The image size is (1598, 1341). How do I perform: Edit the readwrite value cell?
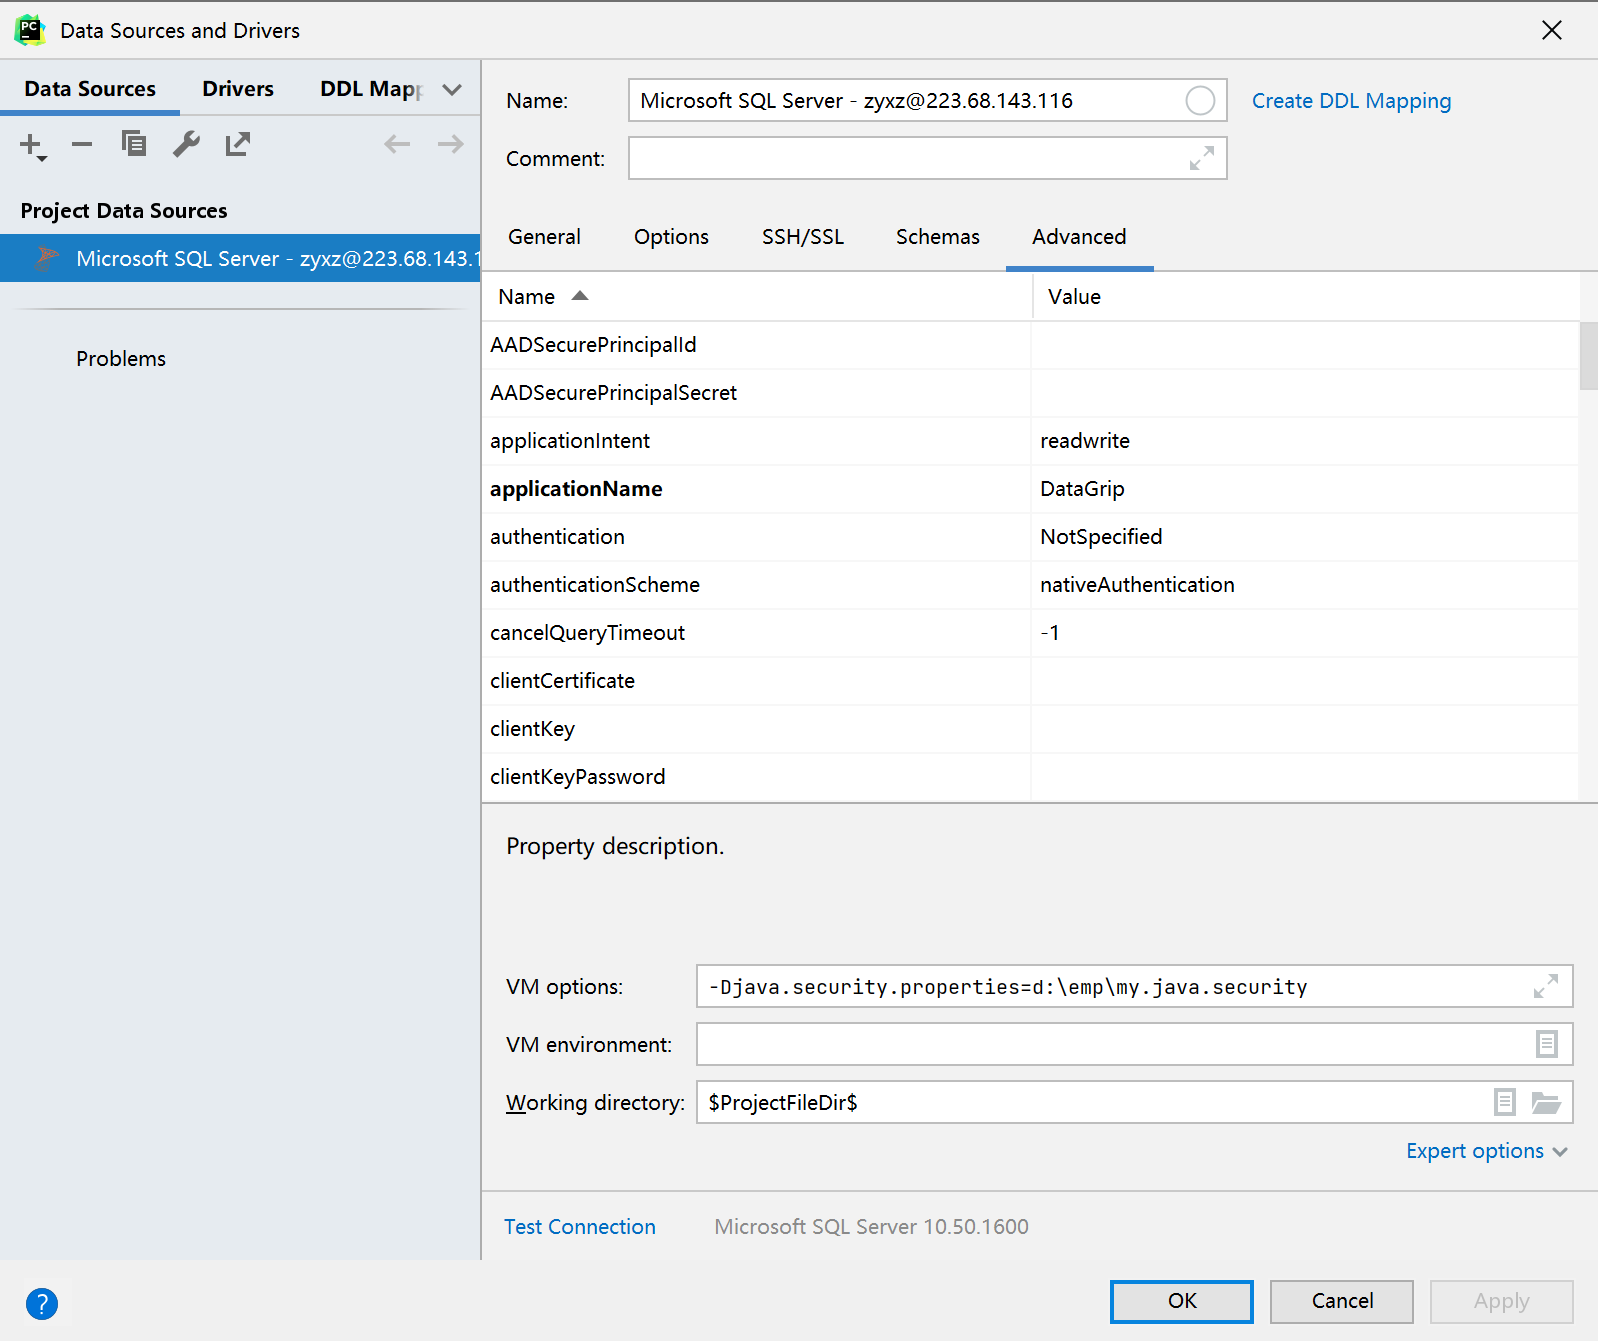pyautogui.click(x=1305, y=441)
